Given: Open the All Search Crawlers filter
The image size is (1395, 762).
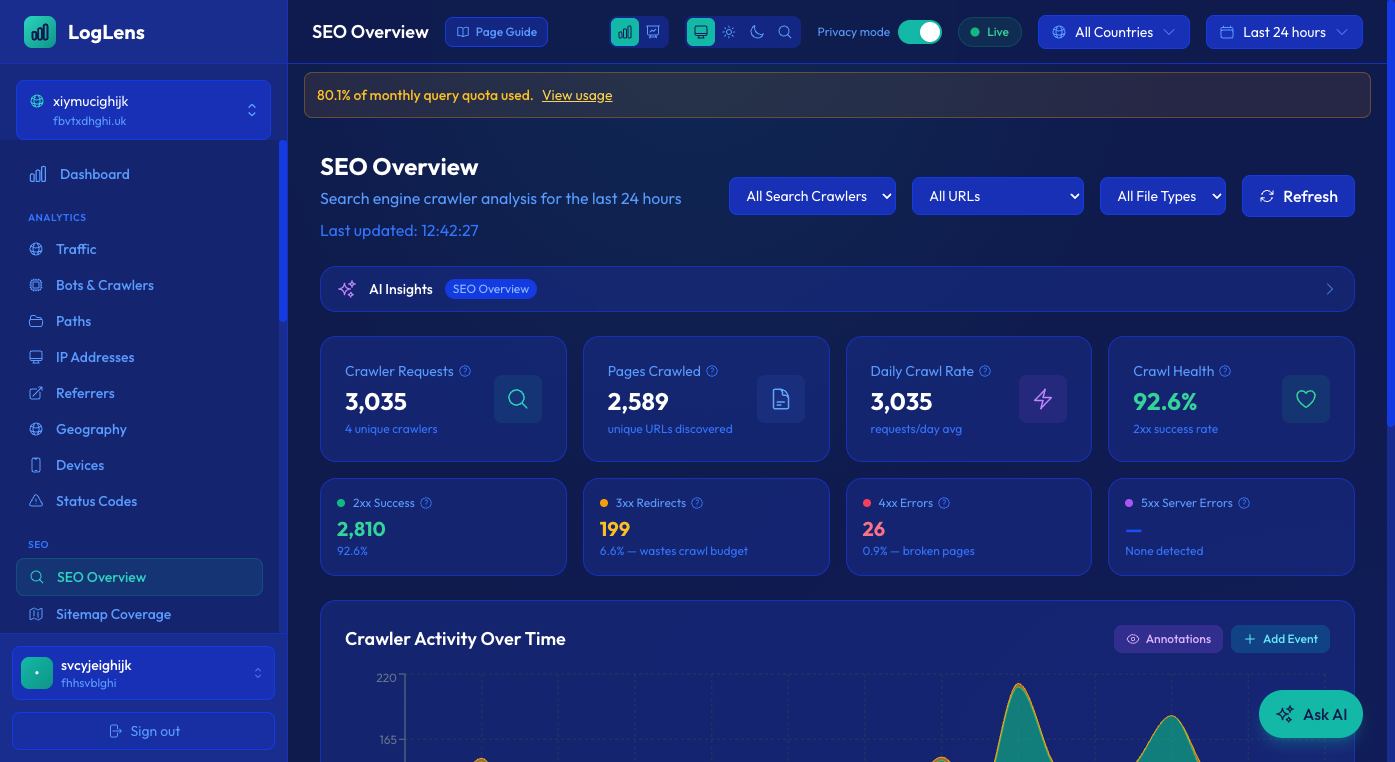Looking at the screenshot, I should (813, 196).
